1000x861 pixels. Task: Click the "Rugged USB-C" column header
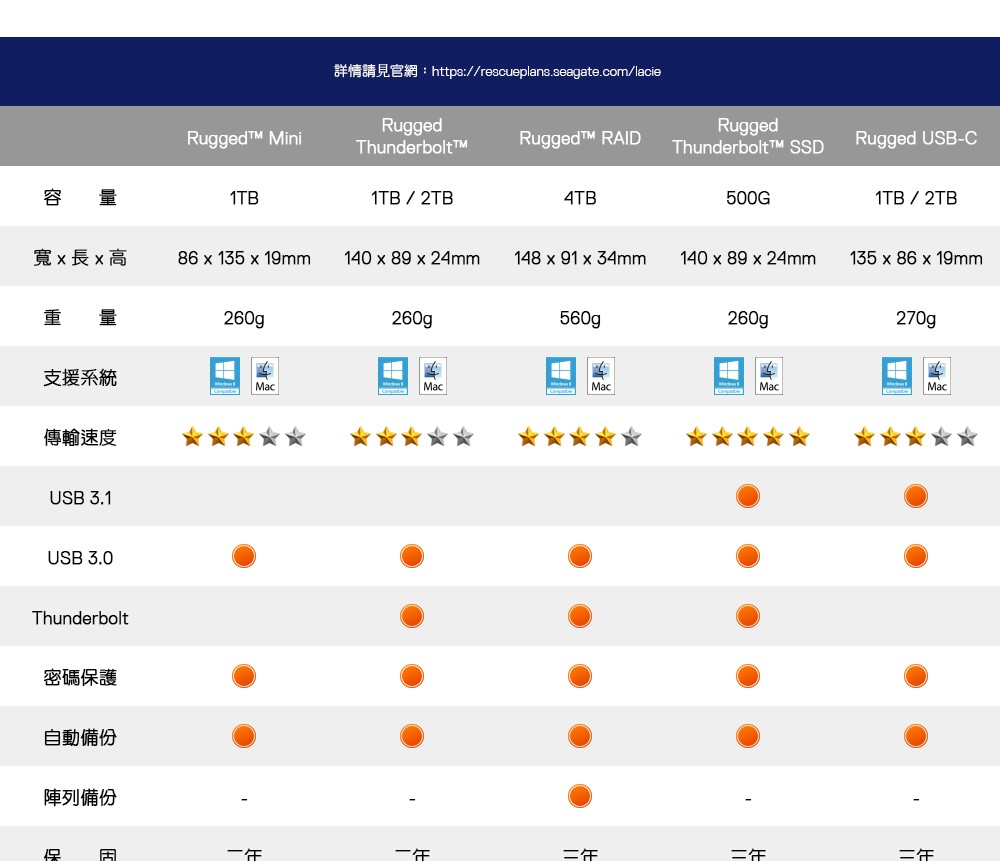[x=916, y=138]
